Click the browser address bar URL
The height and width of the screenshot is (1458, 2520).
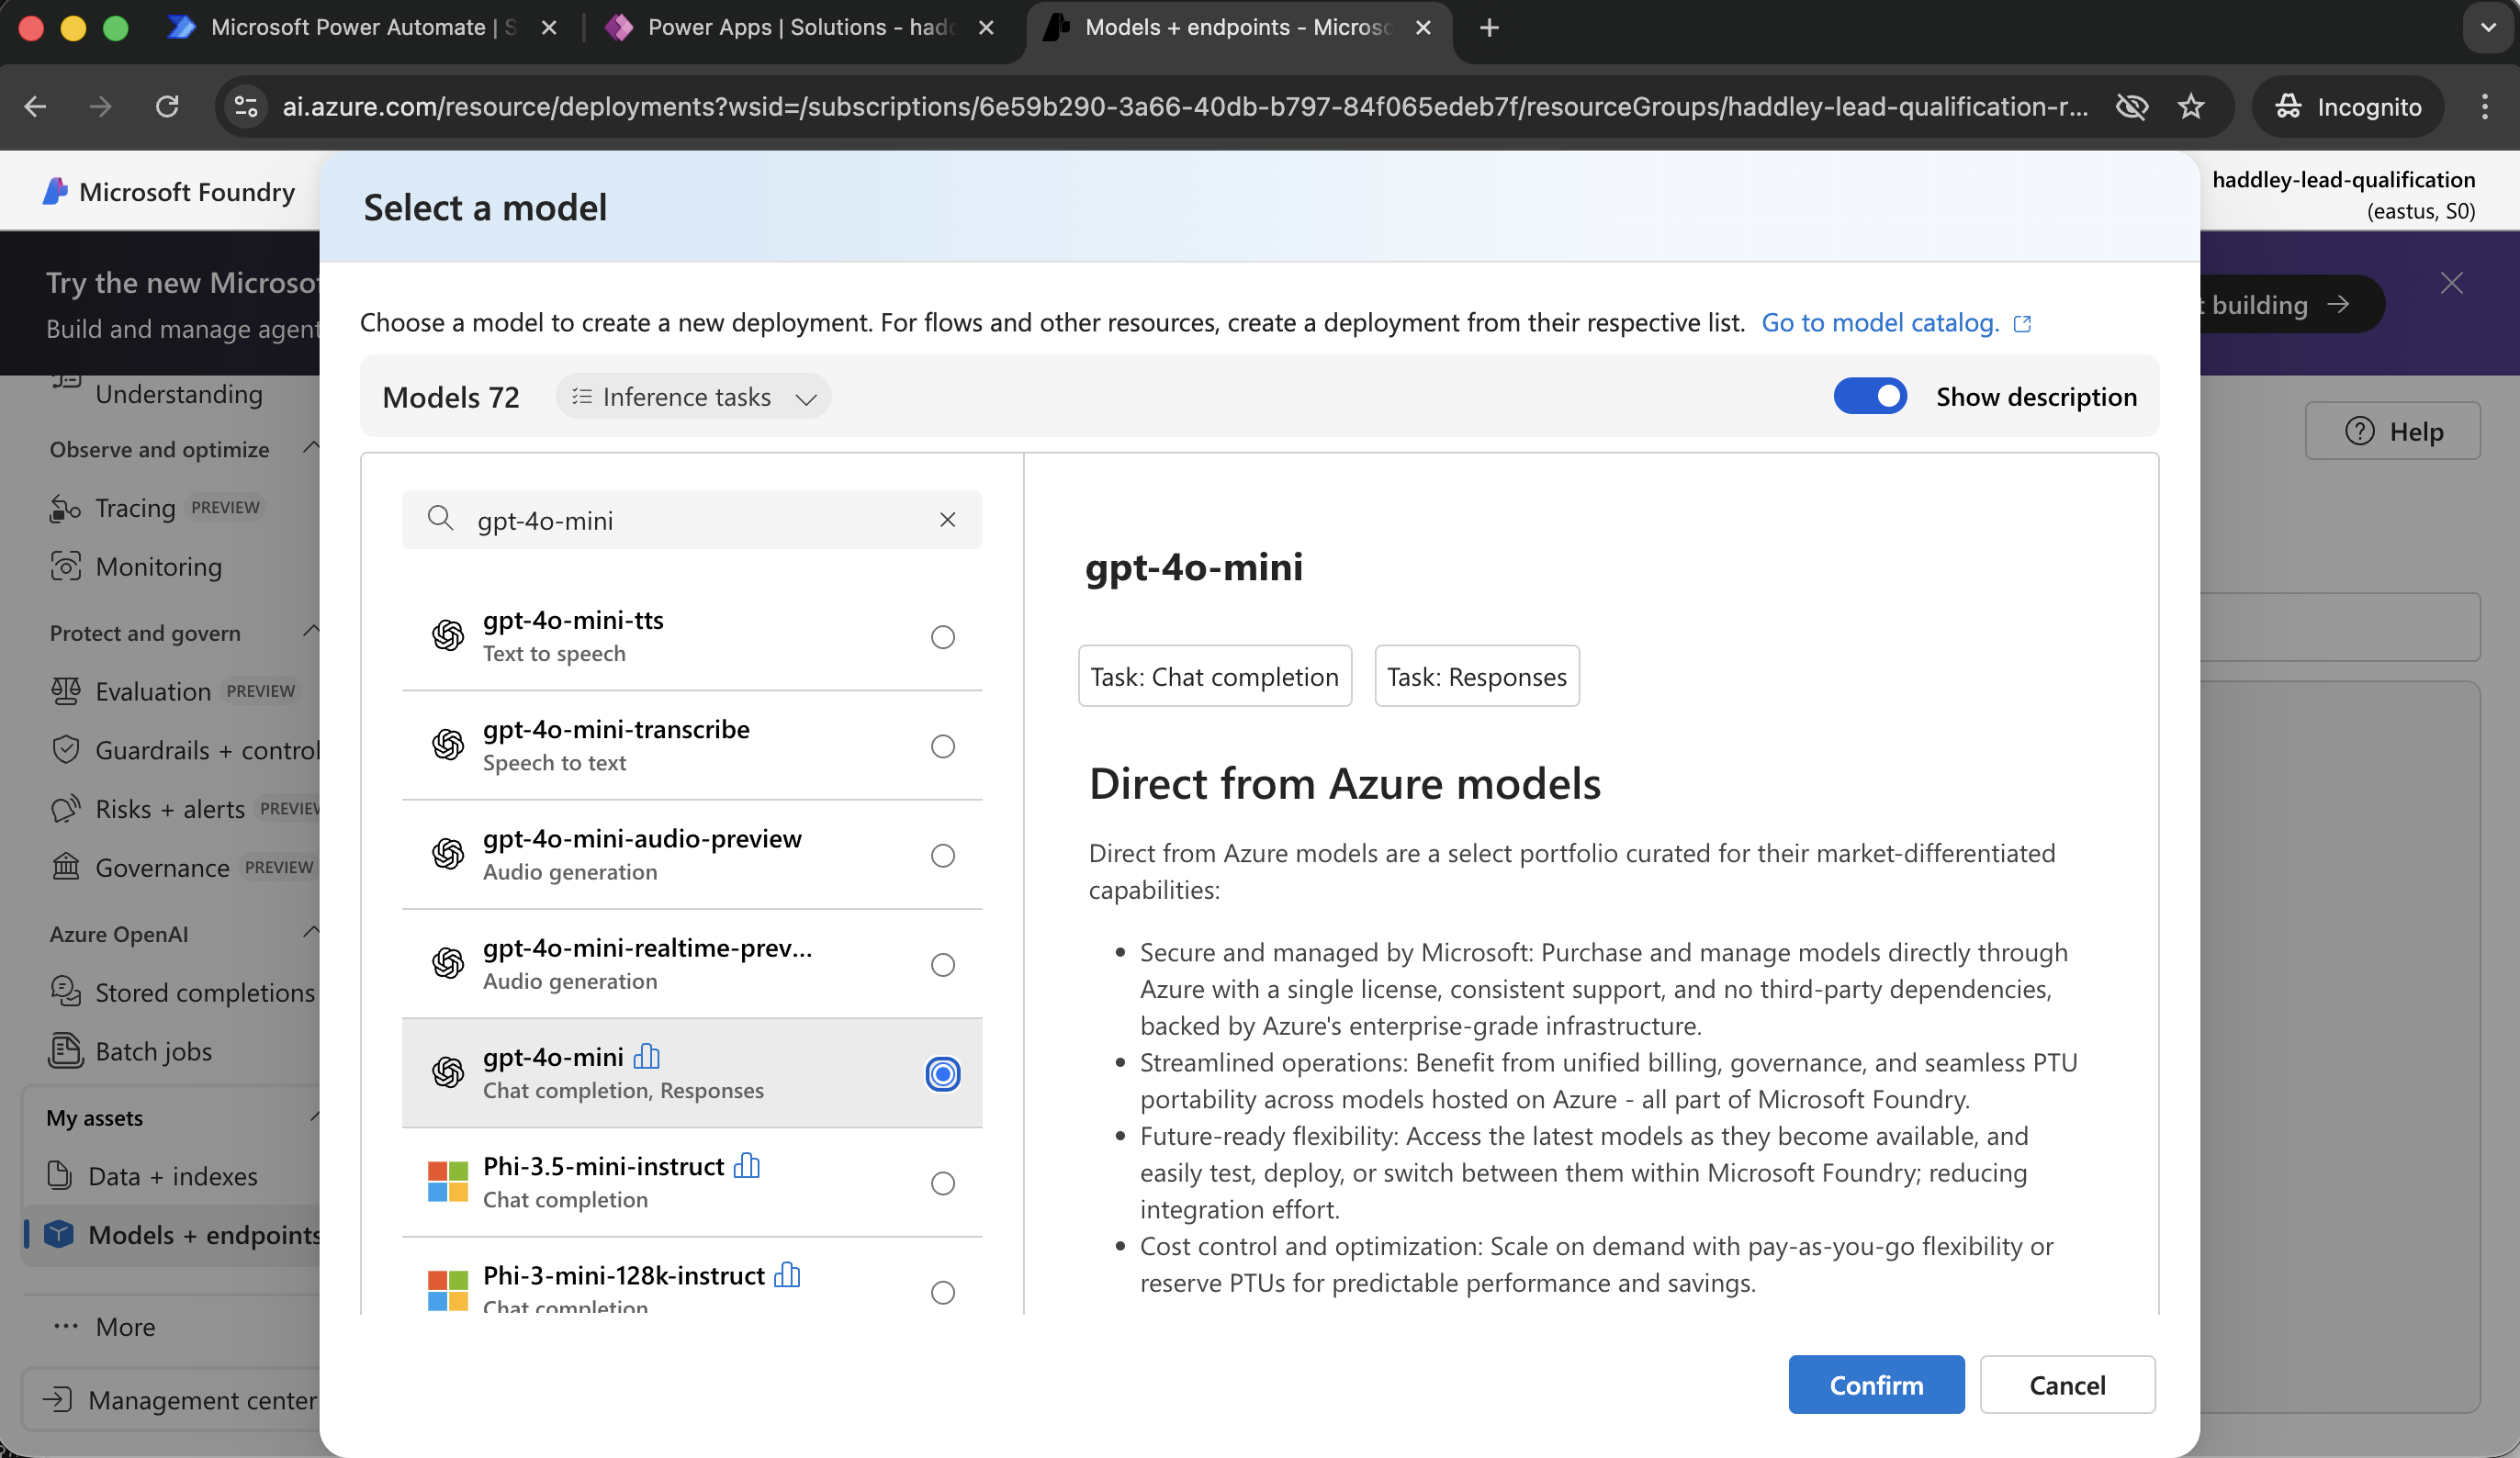coord(1185,106)
